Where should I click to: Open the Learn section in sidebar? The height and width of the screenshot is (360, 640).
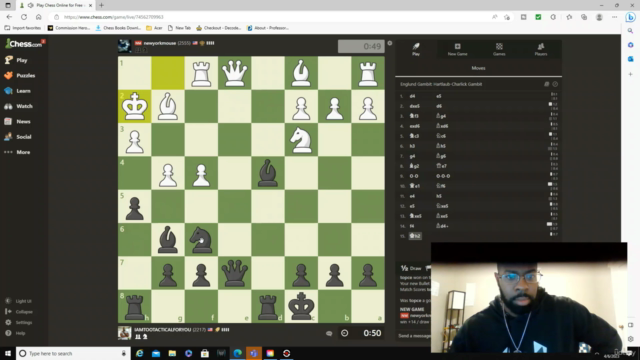(x=18, y=91)
